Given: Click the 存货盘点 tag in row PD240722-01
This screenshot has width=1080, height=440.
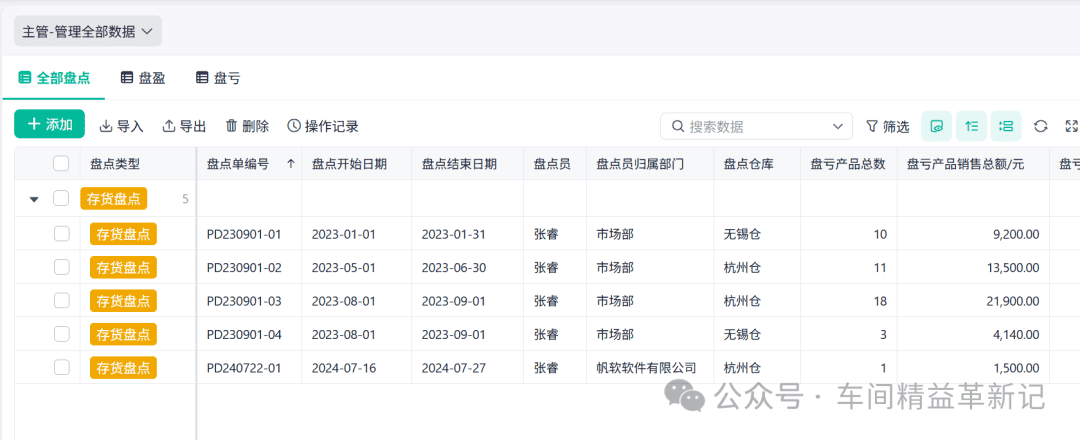Looking at the screenshot, I should (123, 368).
